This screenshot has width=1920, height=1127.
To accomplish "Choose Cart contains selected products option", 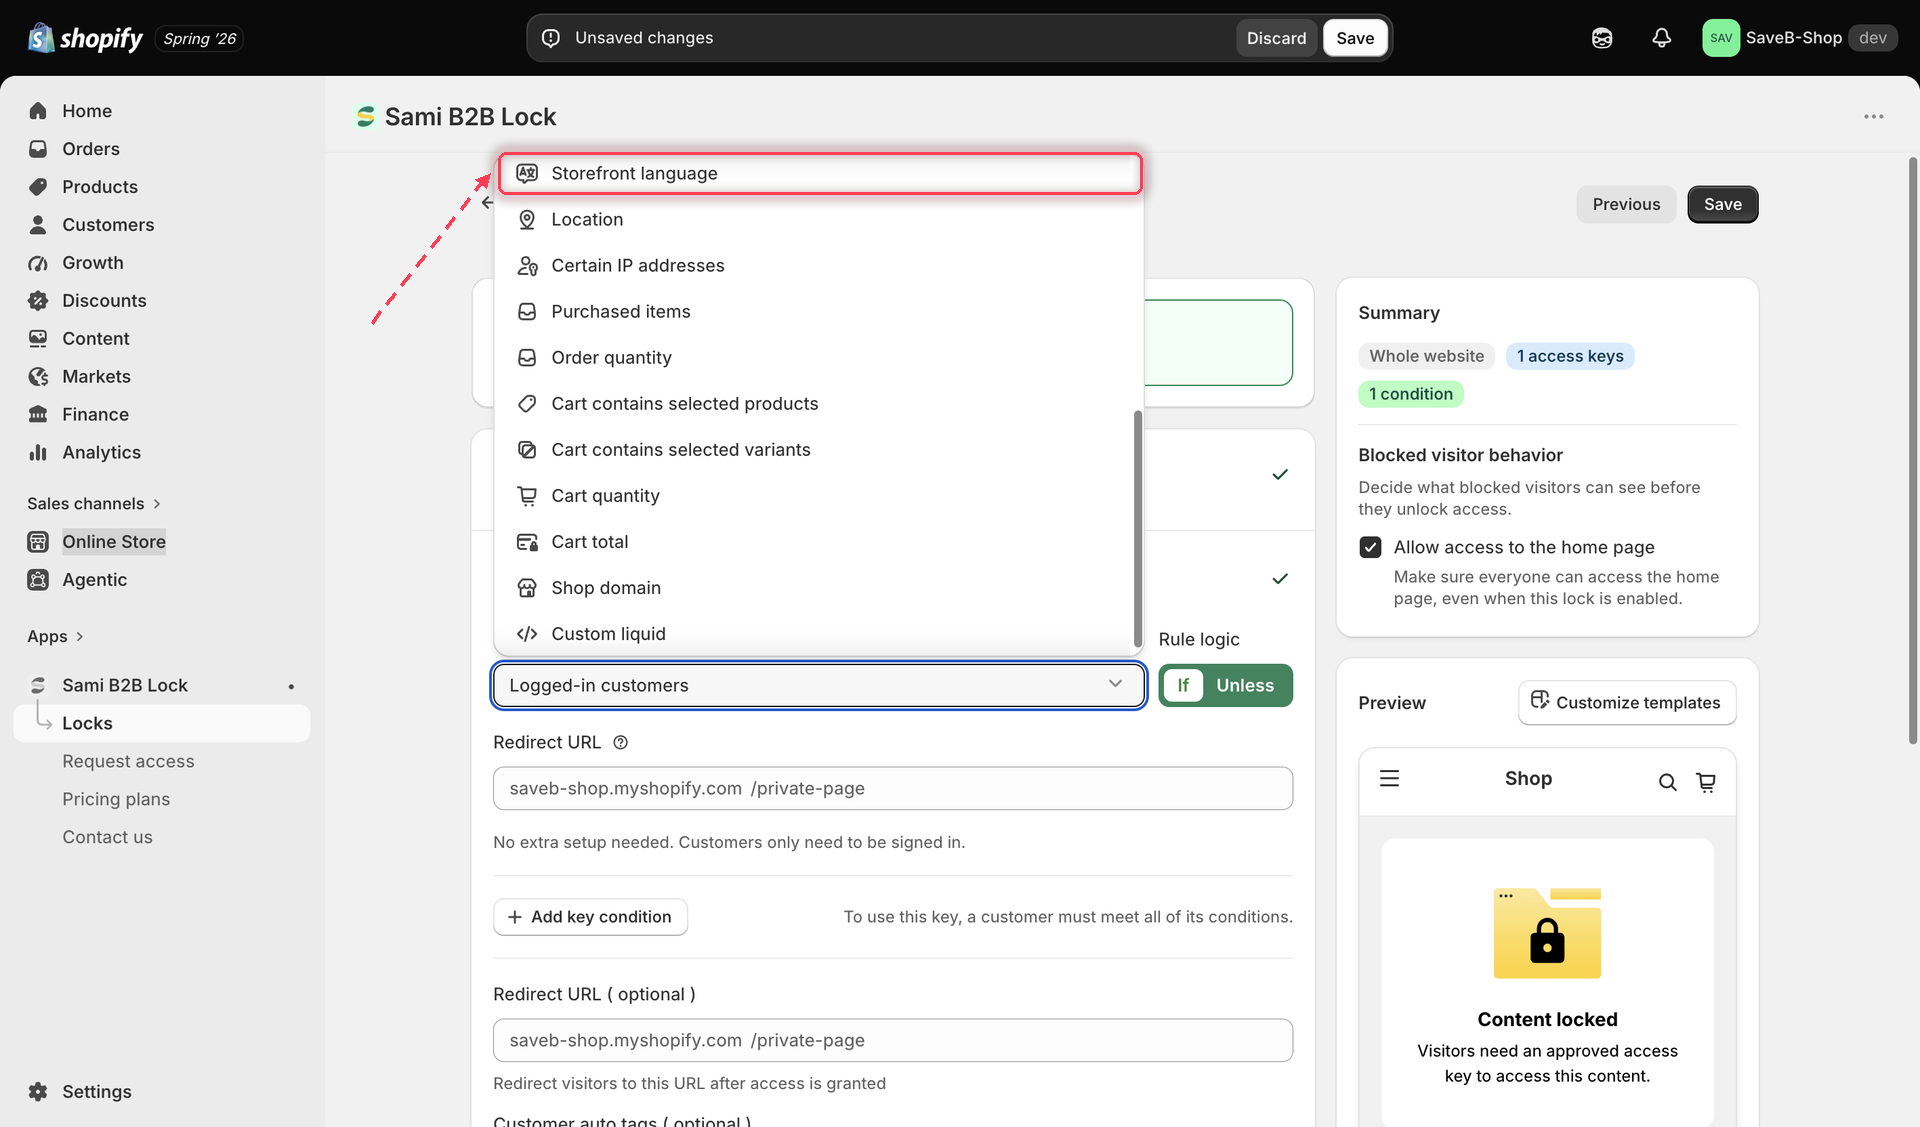I will click(x=815, y=403).
